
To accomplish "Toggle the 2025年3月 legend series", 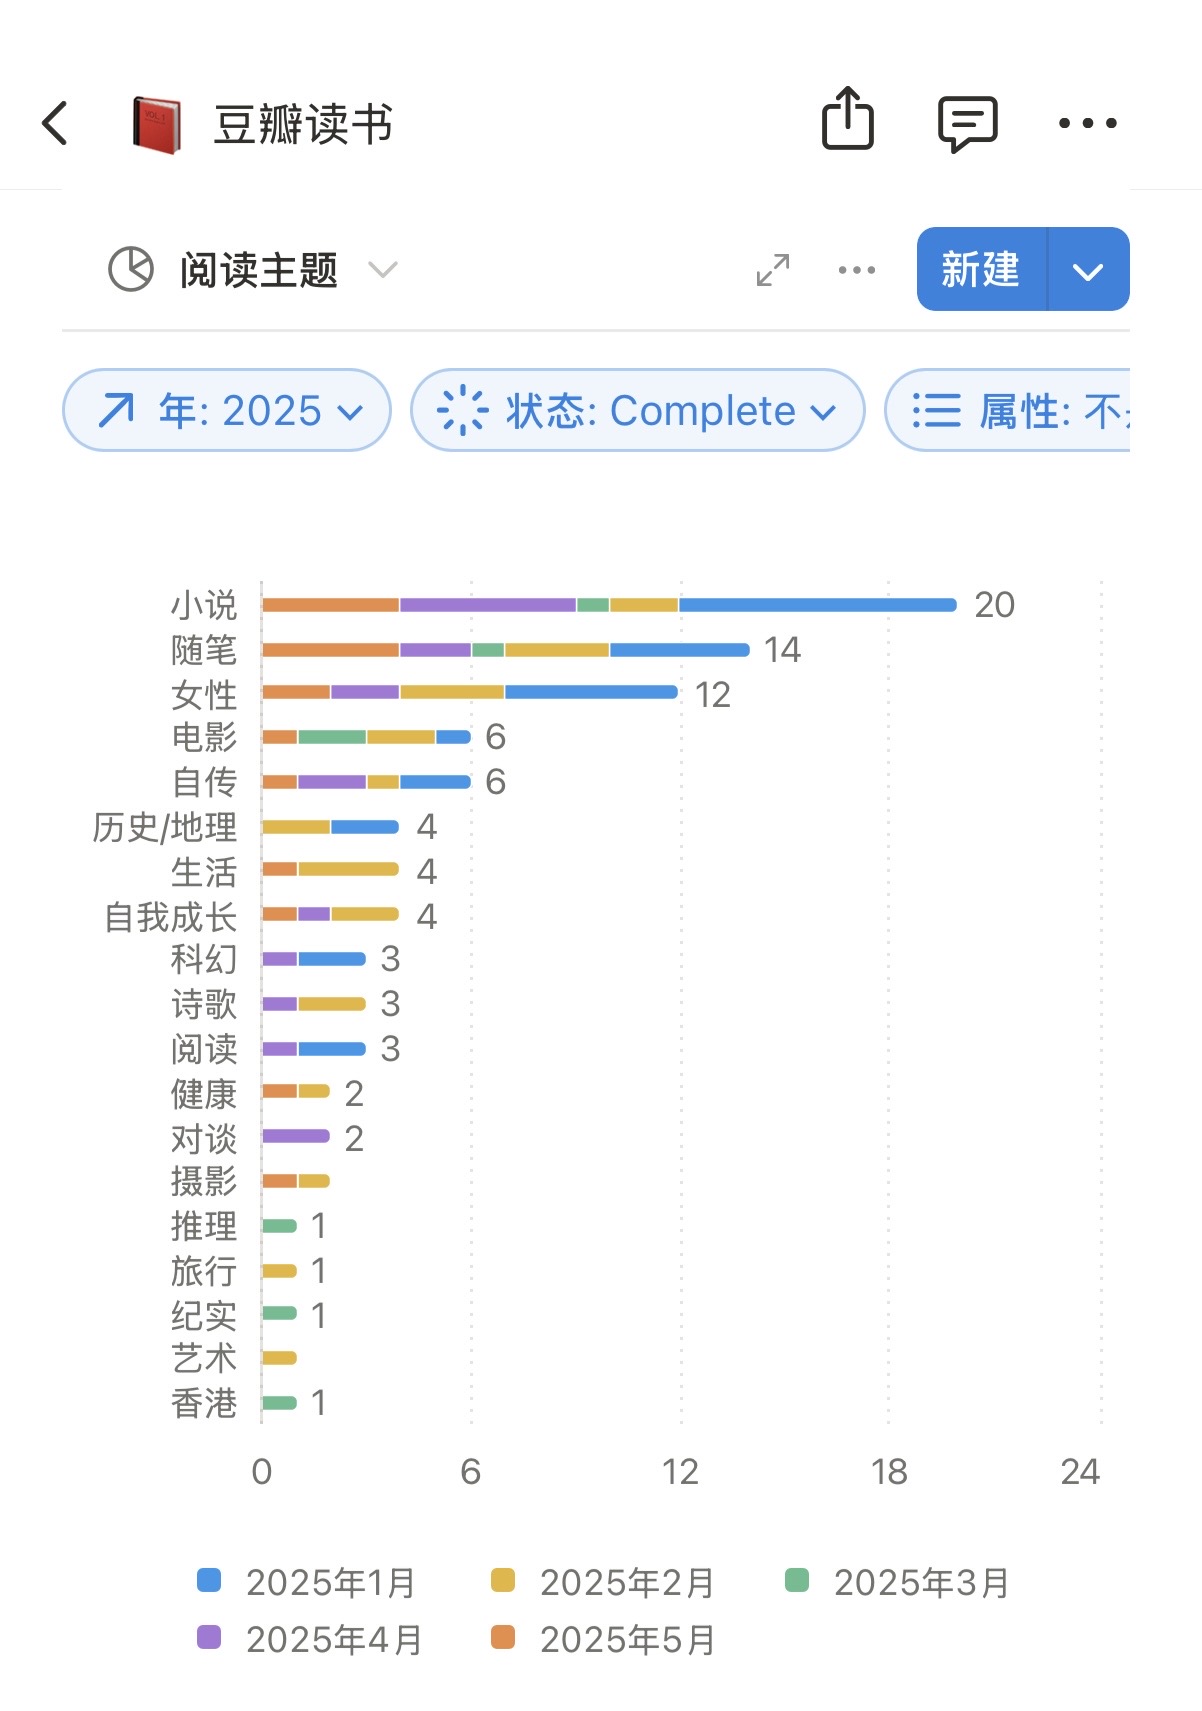I will (x=897, y=1583).
